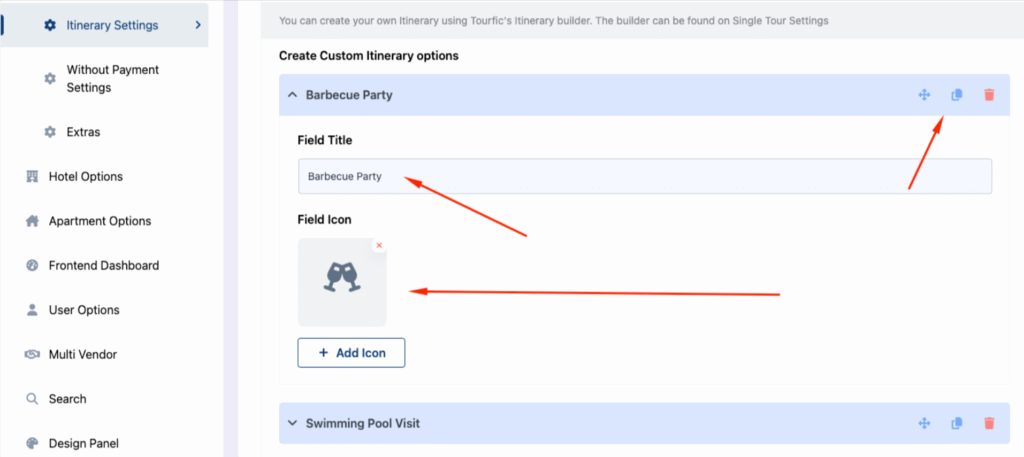Duplicate the Swimming Pool Visit option
This screenshot has height=457, width=1024.
pos(956,424)
